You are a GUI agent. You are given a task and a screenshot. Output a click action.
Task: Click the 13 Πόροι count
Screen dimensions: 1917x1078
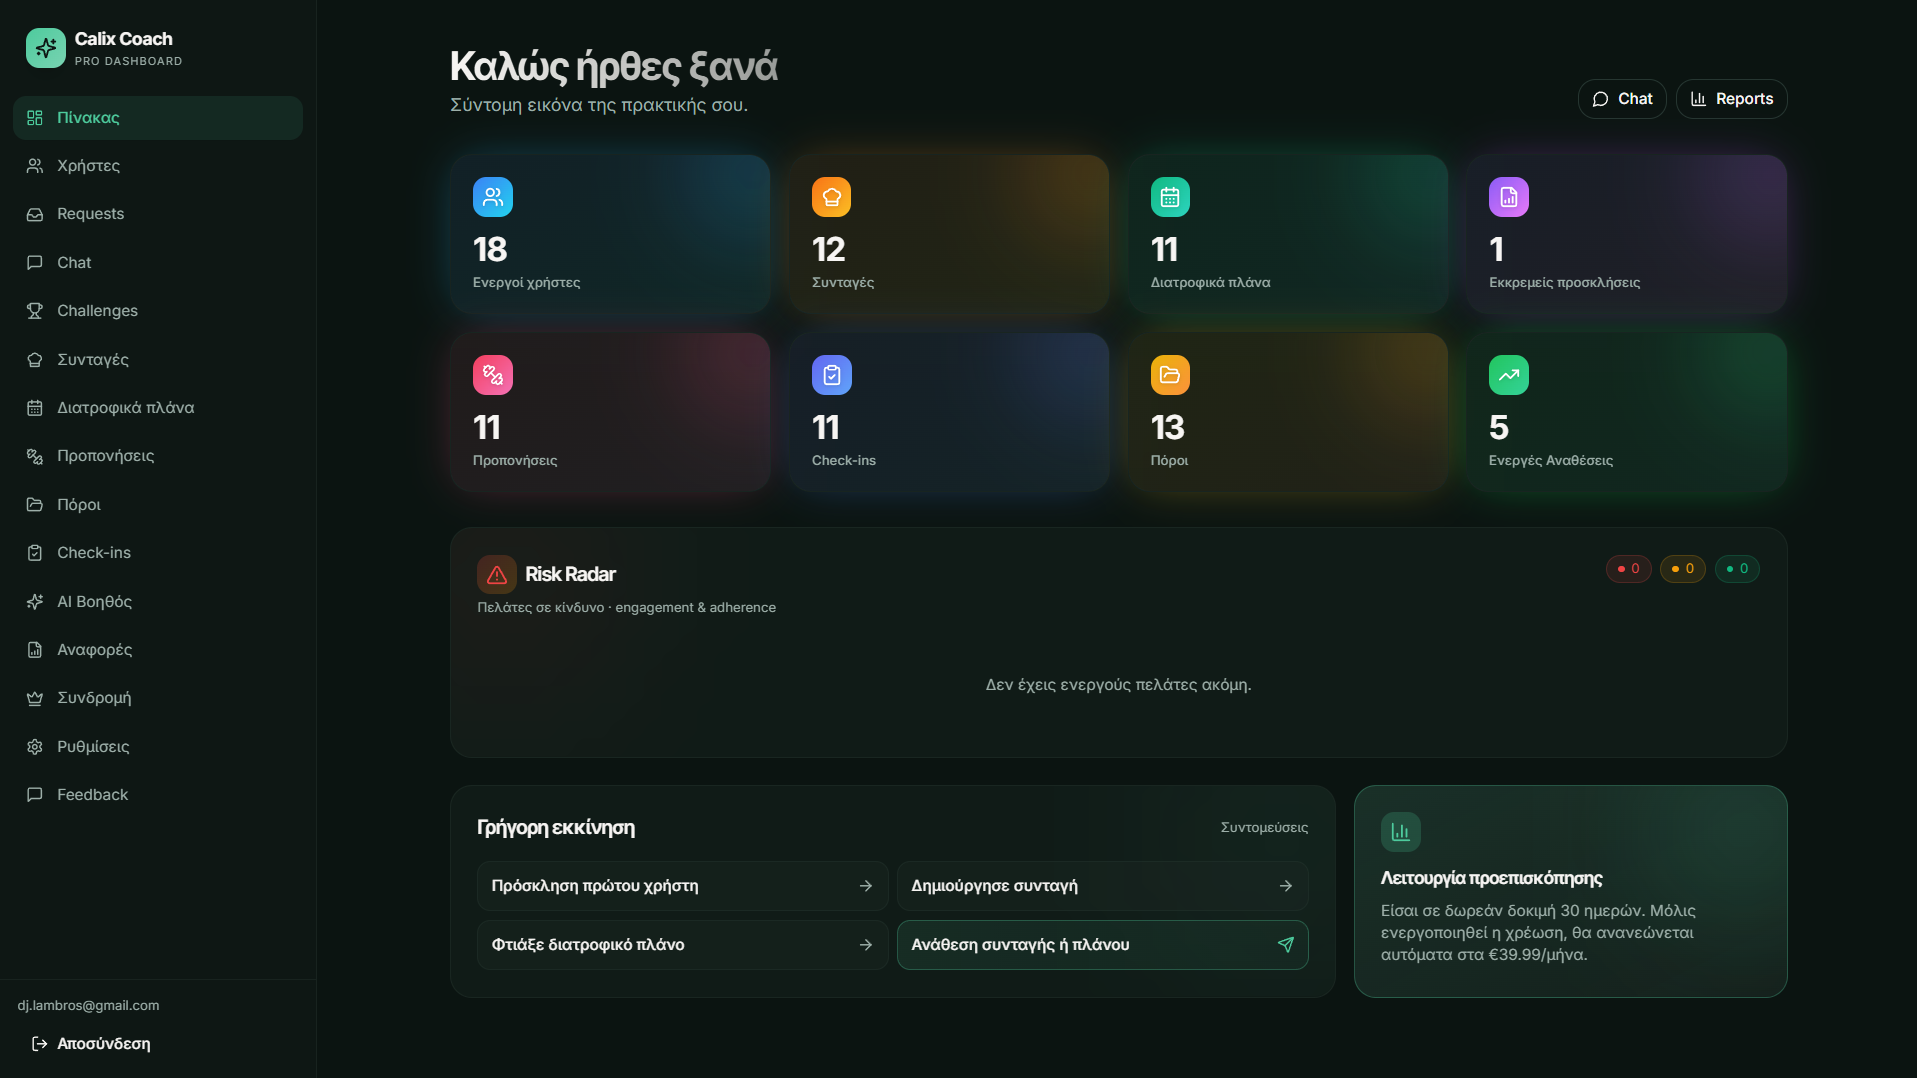tap(1168, 428)
